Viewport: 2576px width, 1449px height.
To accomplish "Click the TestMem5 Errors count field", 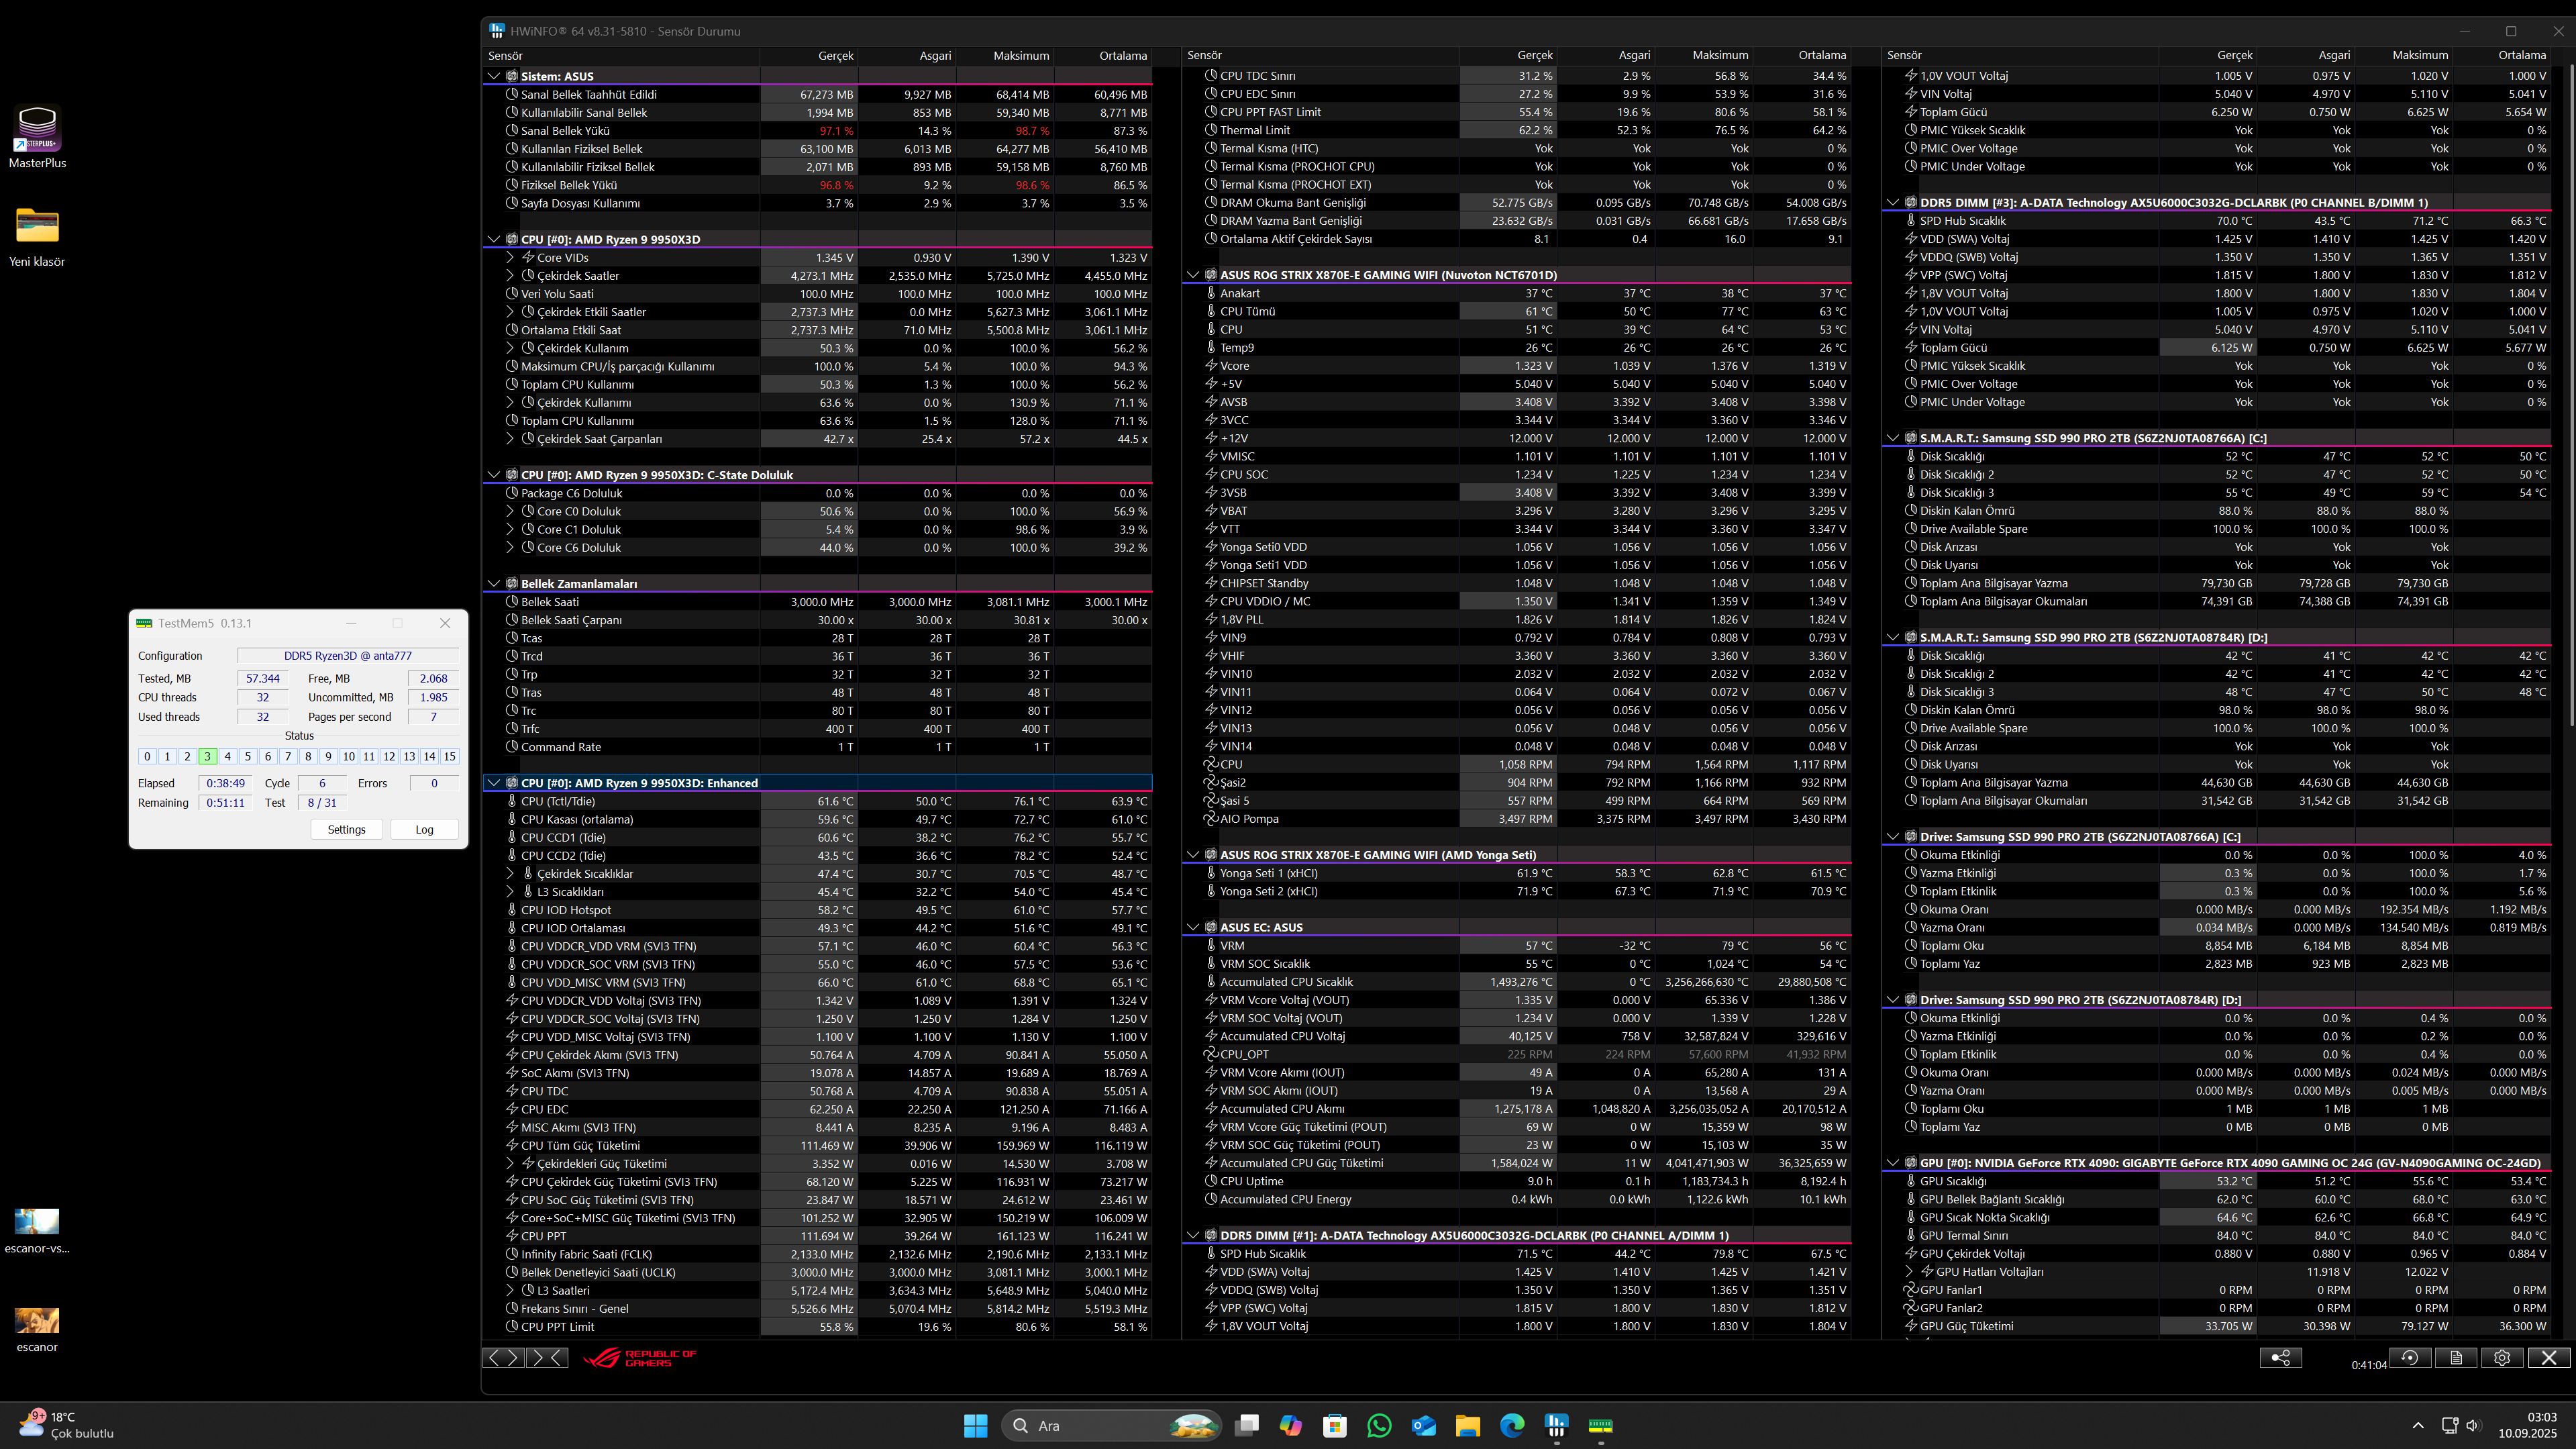I will coord(434,784).
